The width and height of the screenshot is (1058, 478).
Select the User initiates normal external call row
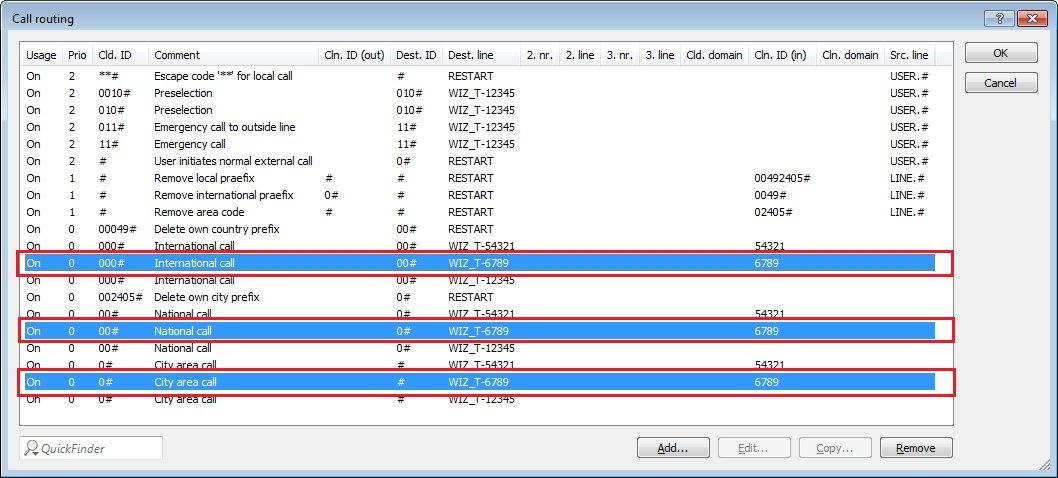[233, 161]
